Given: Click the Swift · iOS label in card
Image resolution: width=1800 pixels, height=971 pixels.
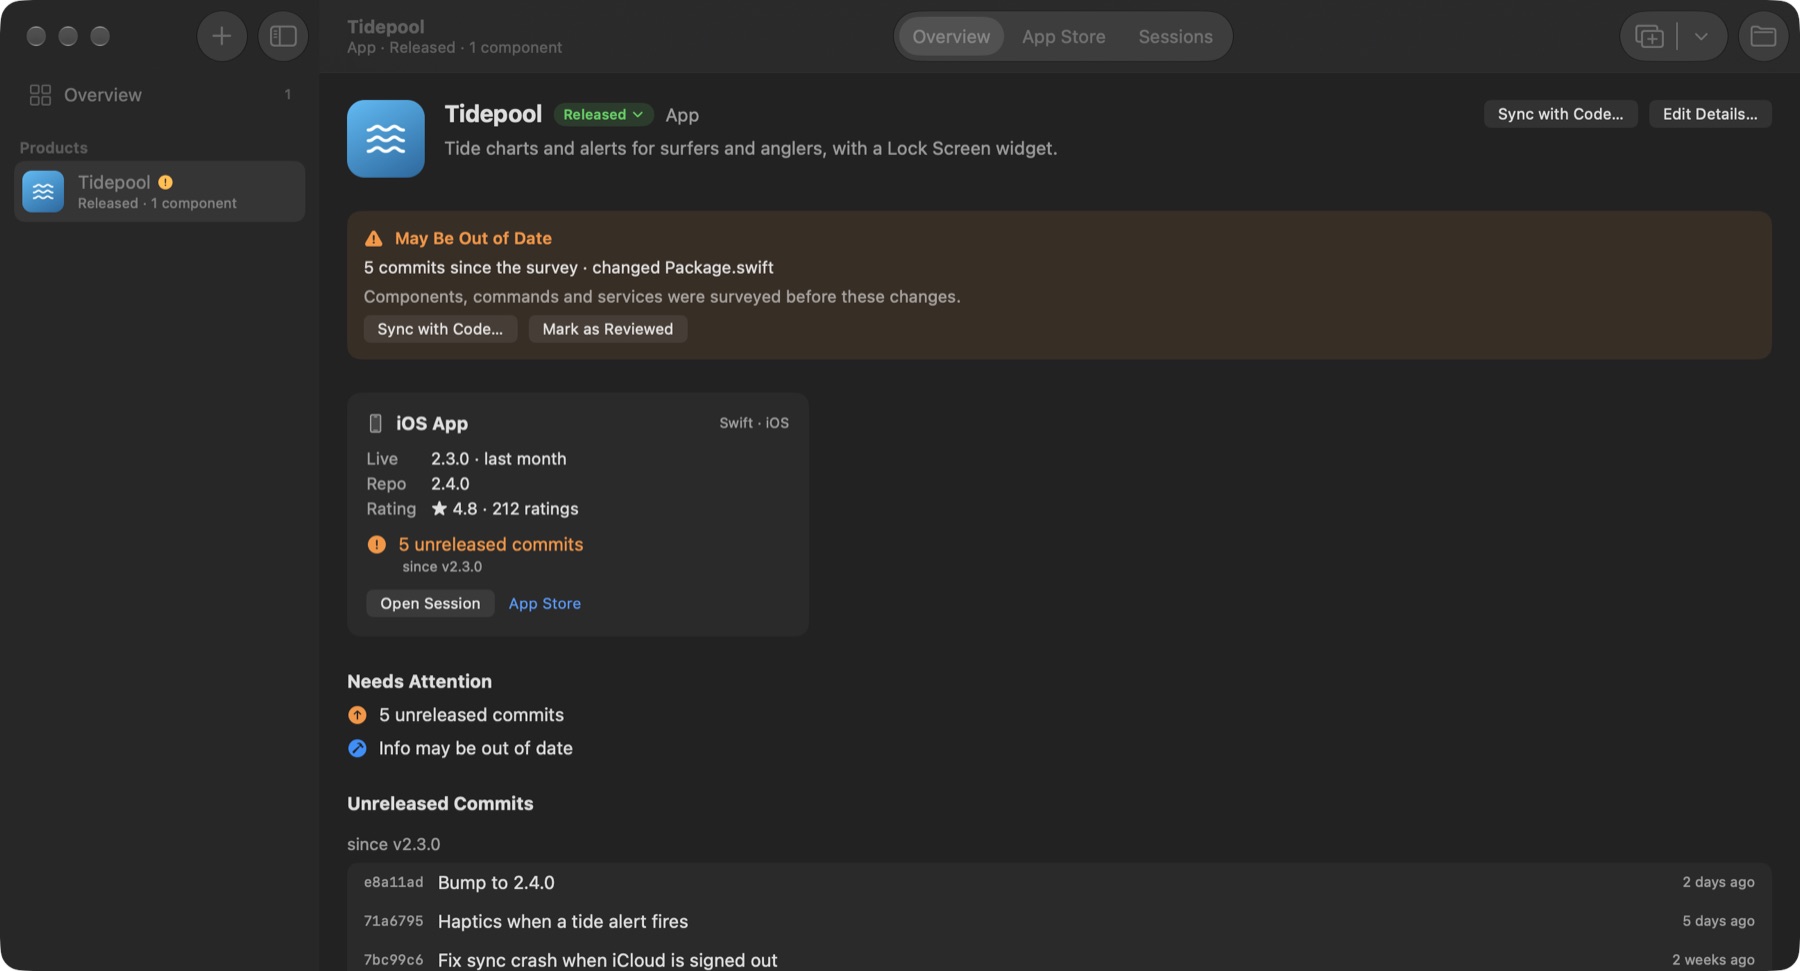Looking at the screenshot, I should [754, 423].
